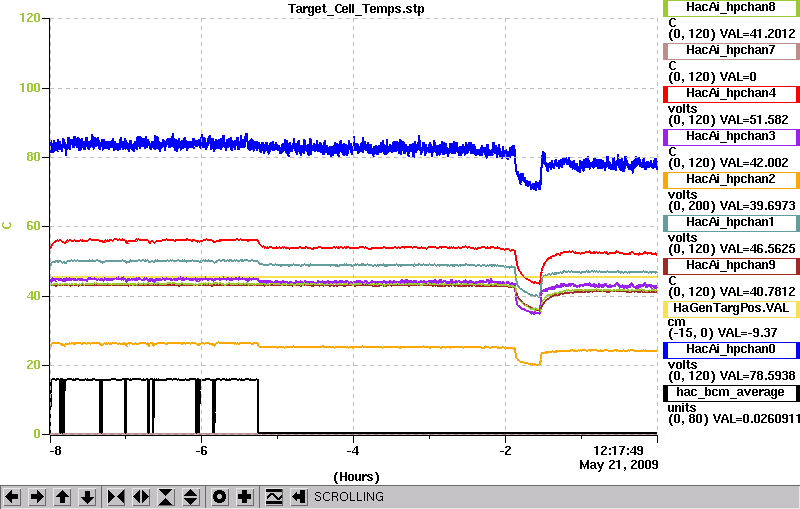Click the 'units' label under hac_bcm_average
This screenshot has width=800, height=509.
[682, 408]
